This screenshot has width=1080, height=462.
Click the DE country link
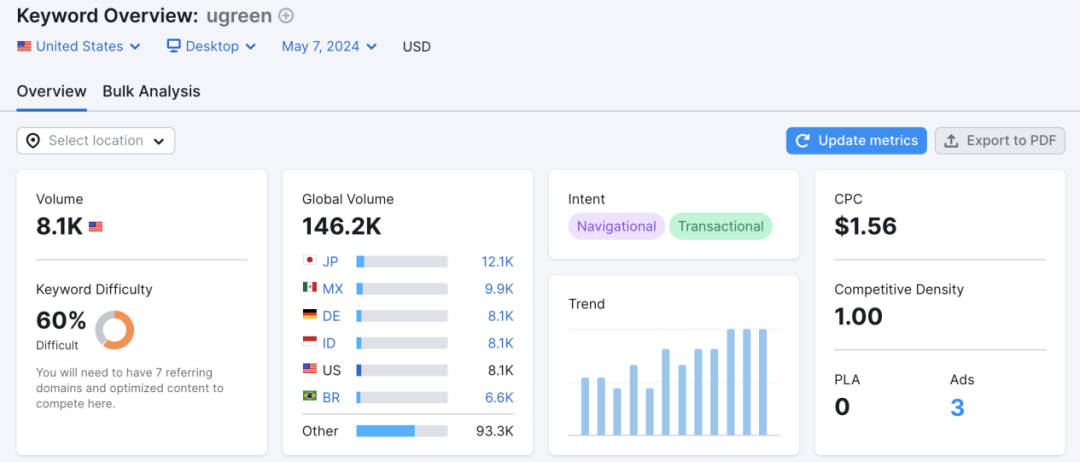331,316
